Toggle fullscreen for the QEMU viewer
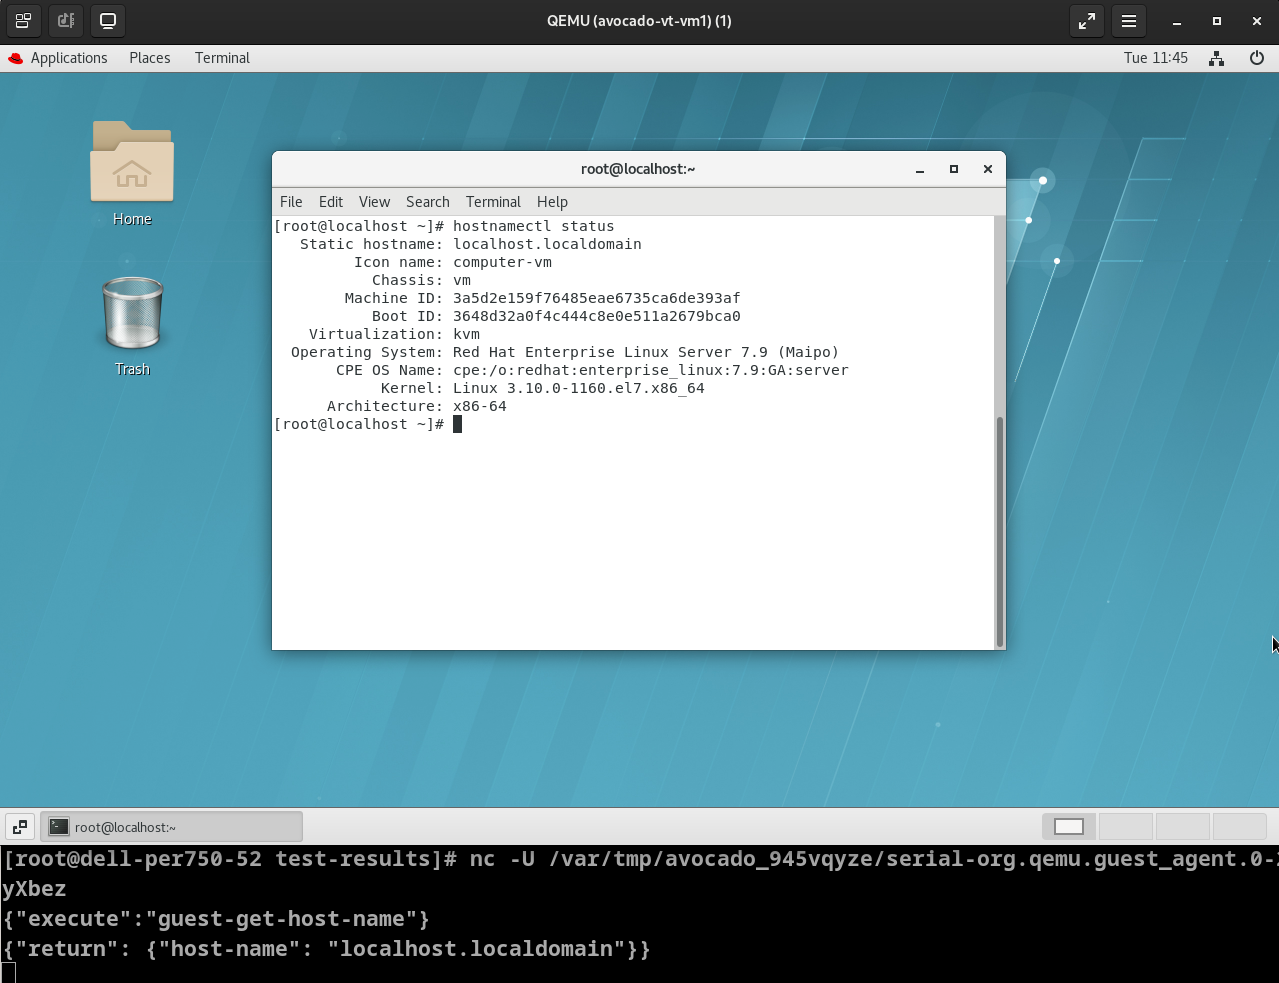 tap(1087, 20)
